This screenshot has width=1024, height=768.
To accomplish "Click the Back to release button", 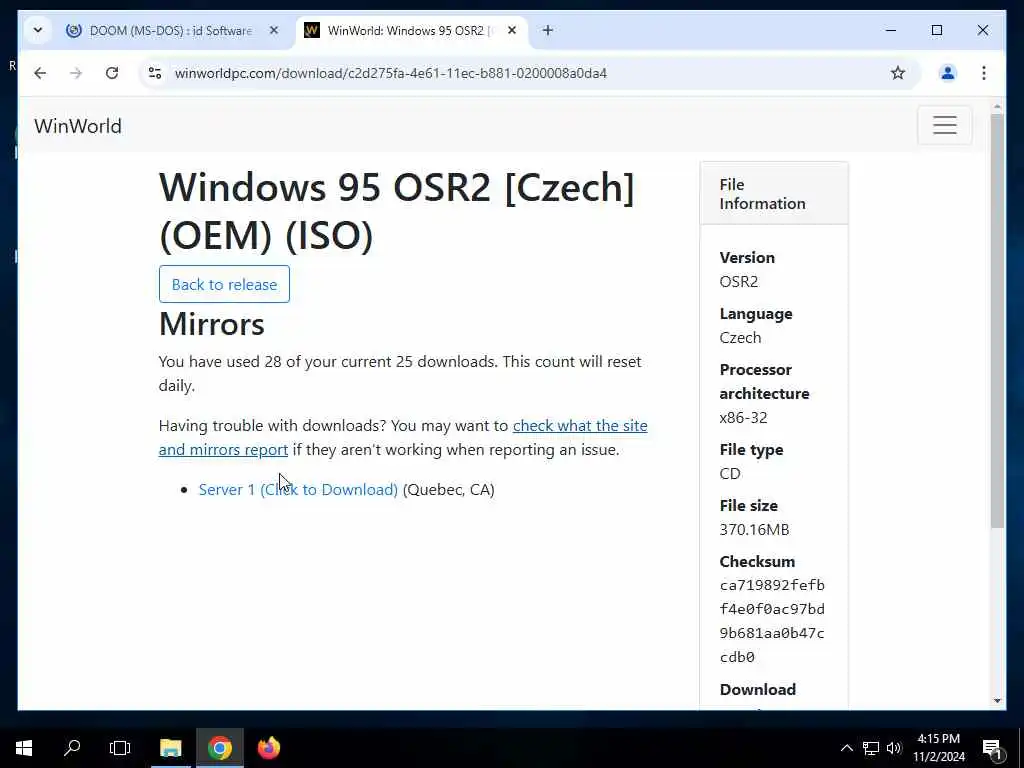I will point(224,284).
